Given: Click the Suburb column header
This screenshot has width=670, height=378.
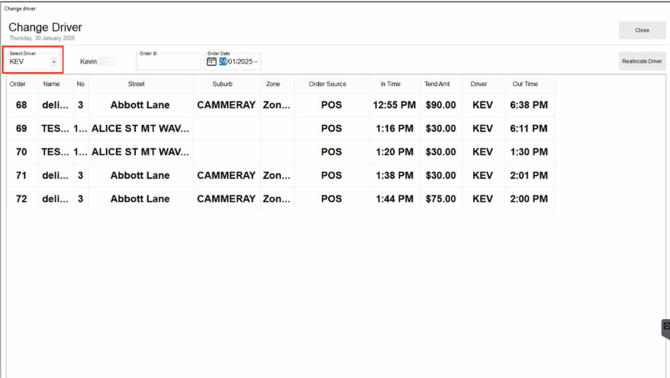Looking at the screenshot, I should [223, 84].
